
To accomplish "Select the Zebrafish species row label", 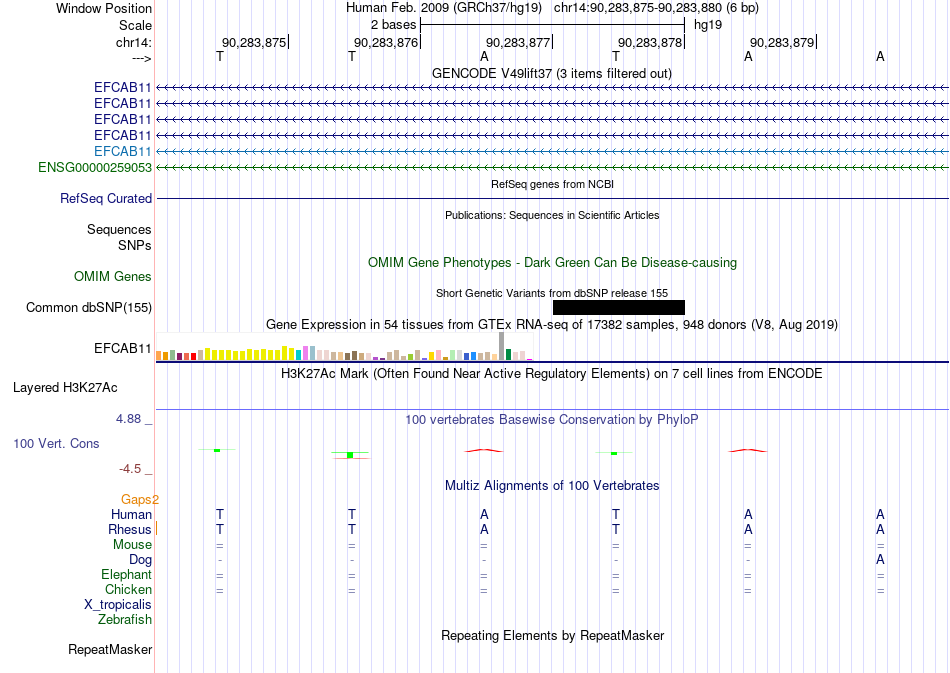I will 125,620.
